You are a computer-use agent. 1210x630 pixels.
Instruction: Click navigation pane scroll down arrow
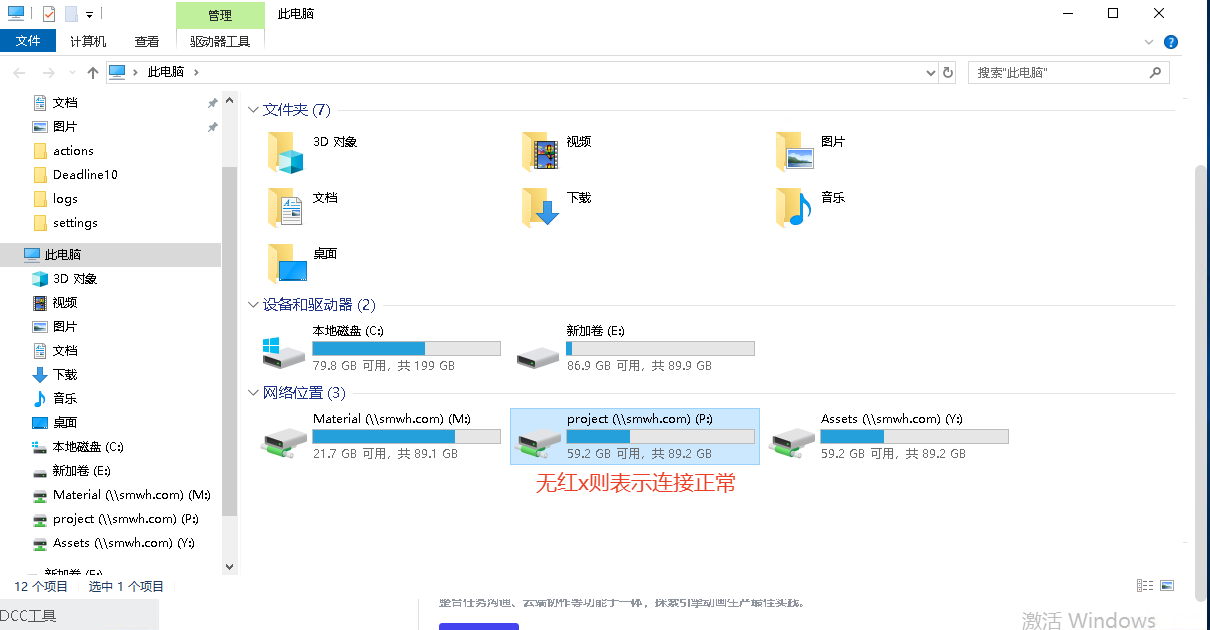(x=229, y=566)
